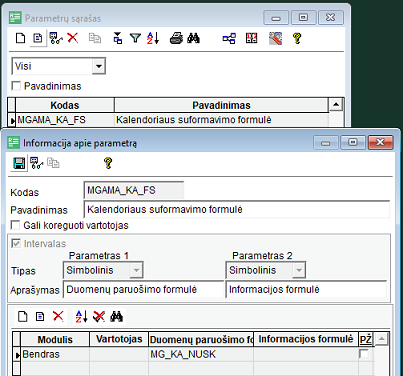The width and height of the screenshot is (403, 376).
Task: Expand Parametras 2 Simbolinis type dropdown
Action: pos(299,270)
